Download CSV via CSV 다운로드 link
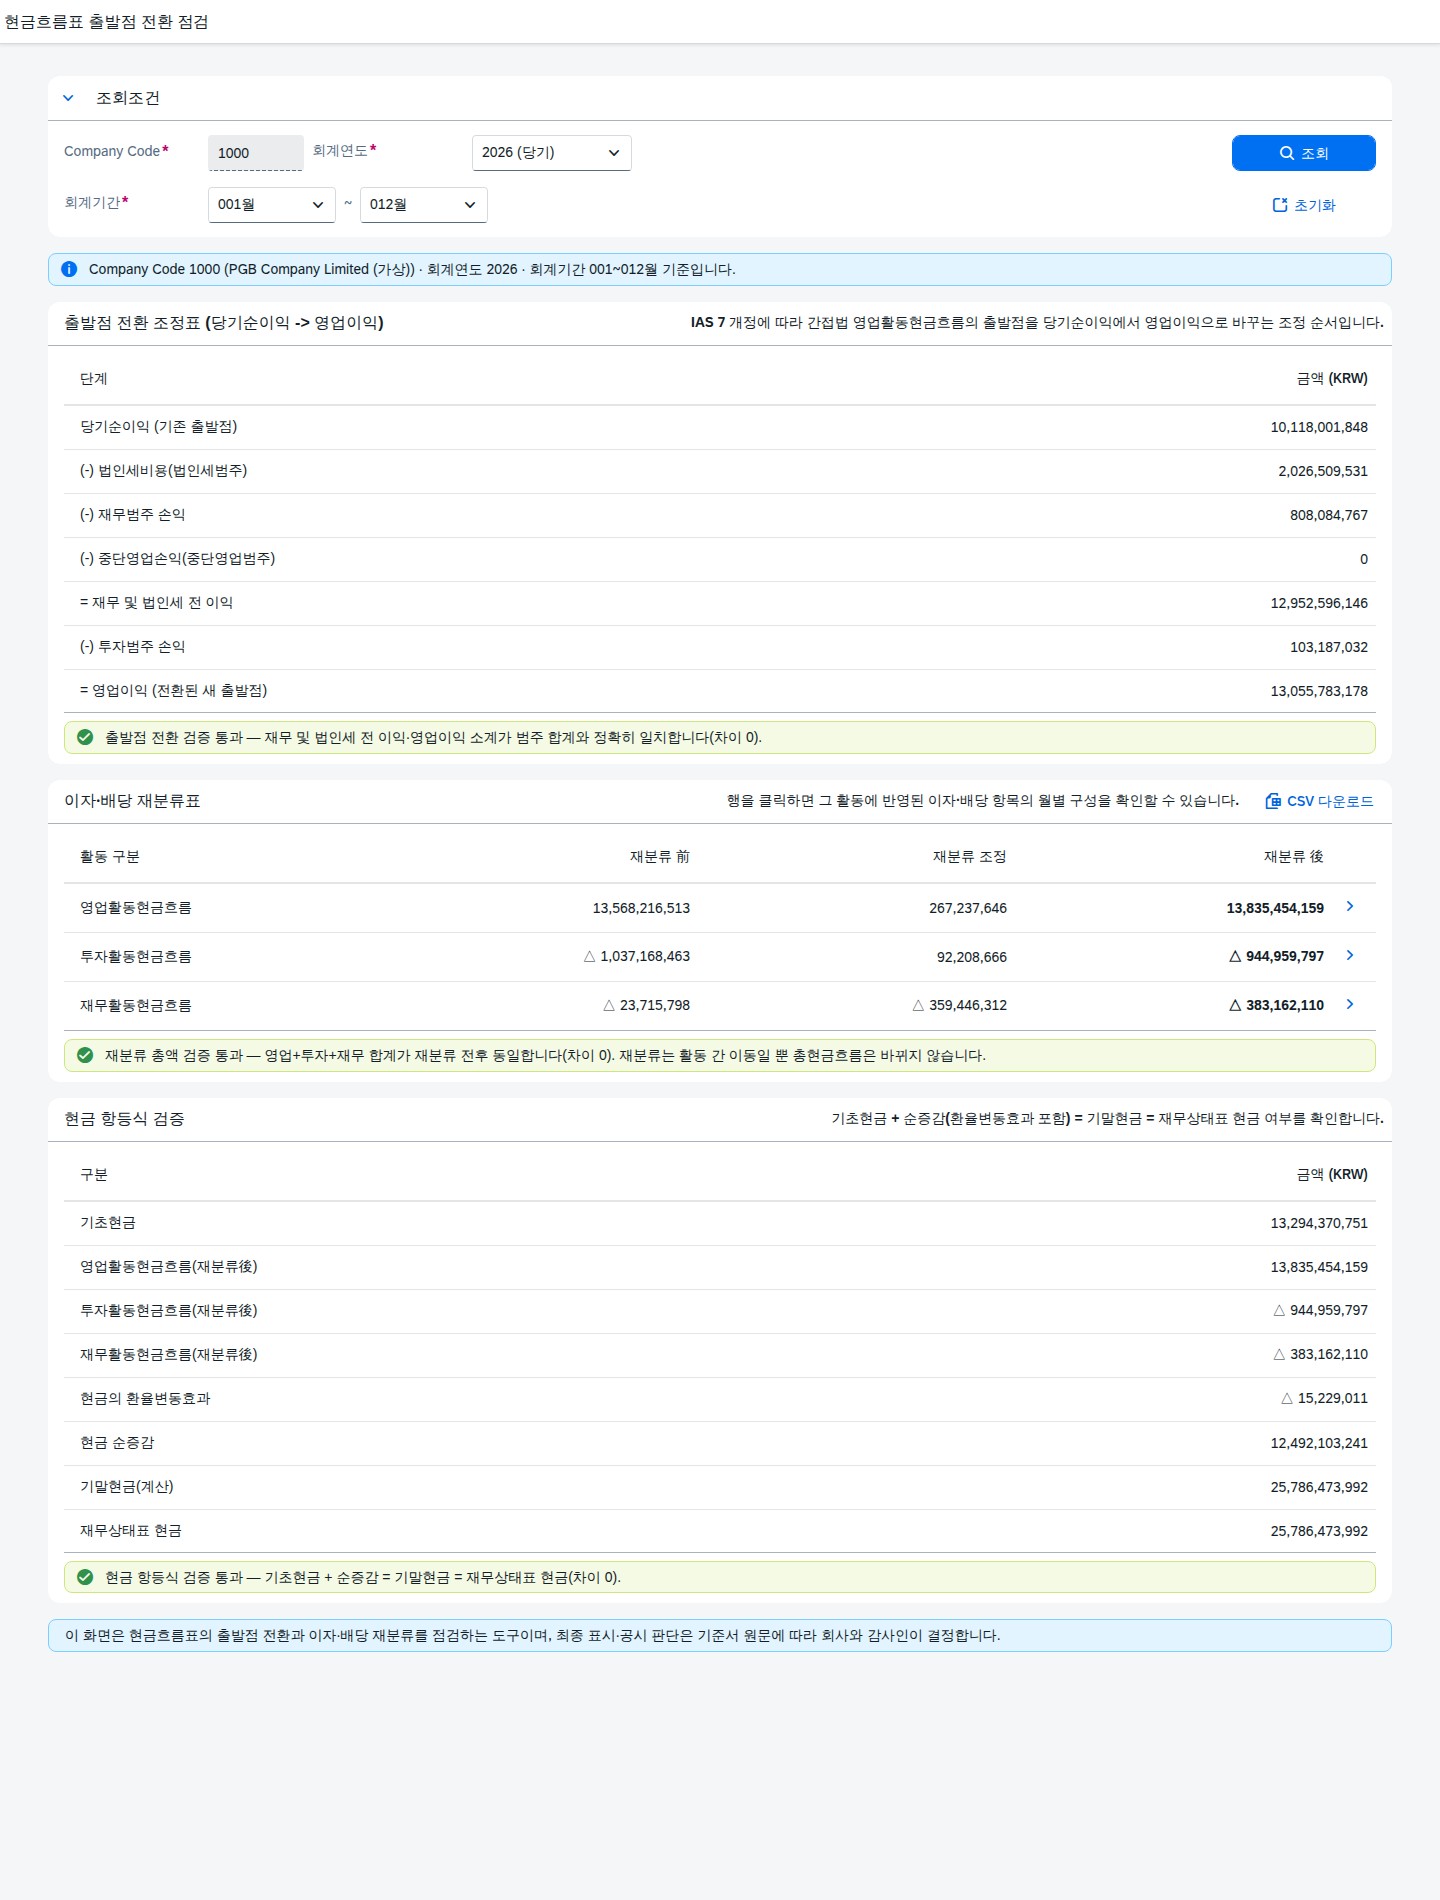Viewport: 1440px width, 1900px height. coord(1319,801)
